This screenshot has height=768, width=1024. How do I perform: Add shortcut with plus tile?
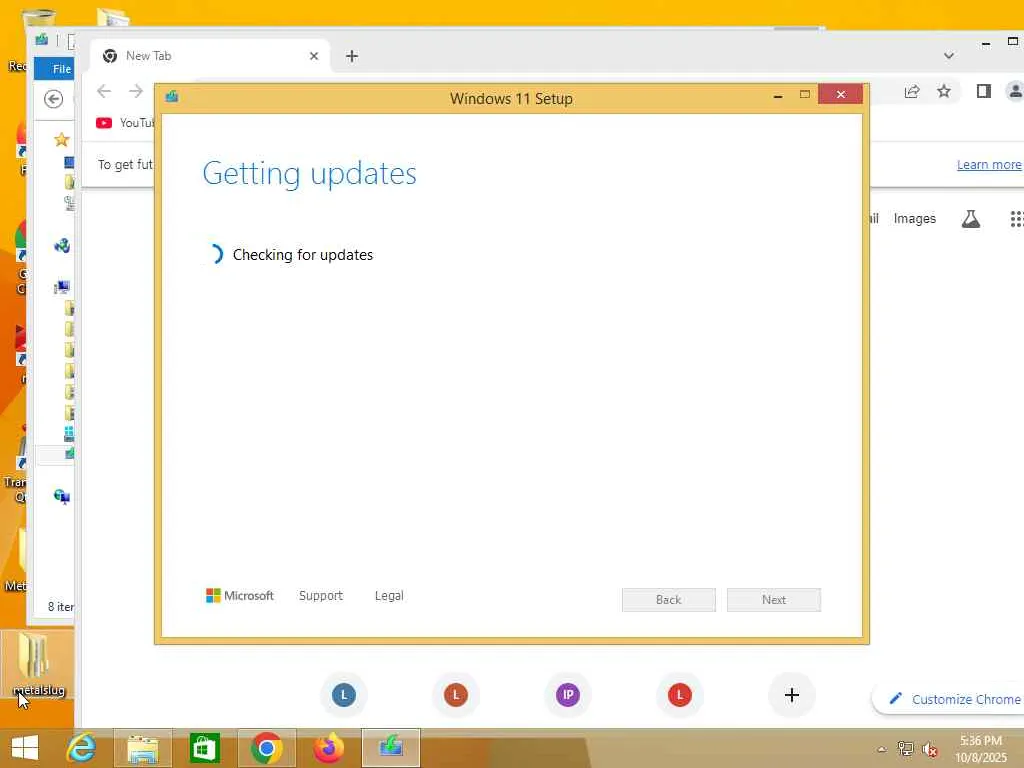pyautogui.click(x=792, y=695)
